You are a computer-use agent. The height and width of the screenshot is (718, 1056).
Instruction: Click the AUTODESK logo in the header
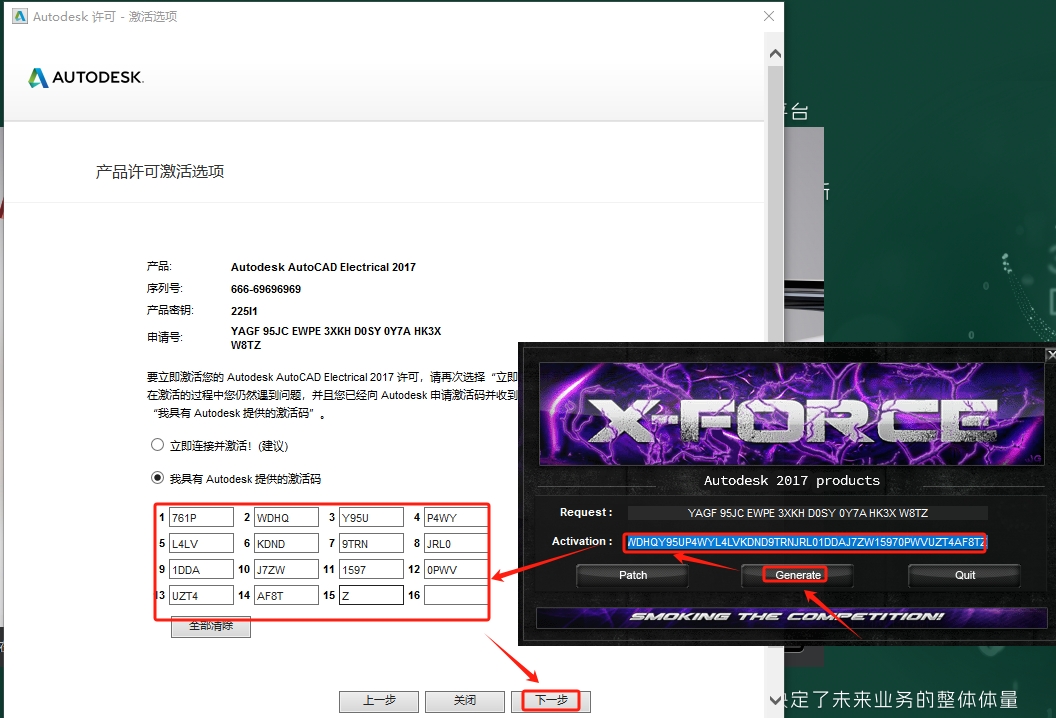coord(86,78)
